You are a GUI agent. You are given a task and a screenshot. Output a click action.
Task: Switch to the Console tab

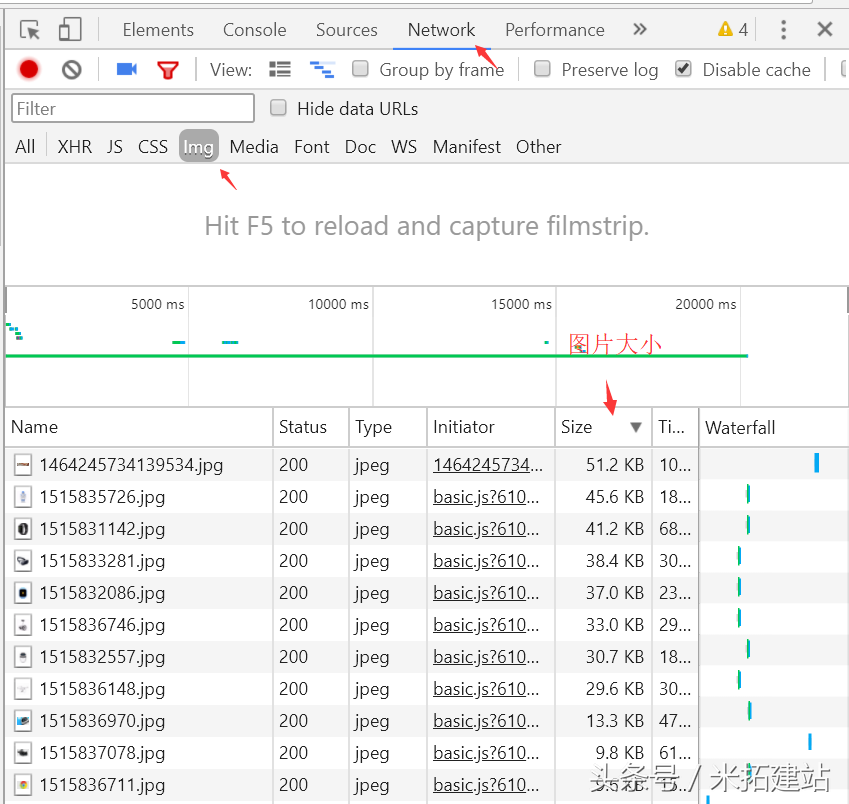tap(254, 30)
